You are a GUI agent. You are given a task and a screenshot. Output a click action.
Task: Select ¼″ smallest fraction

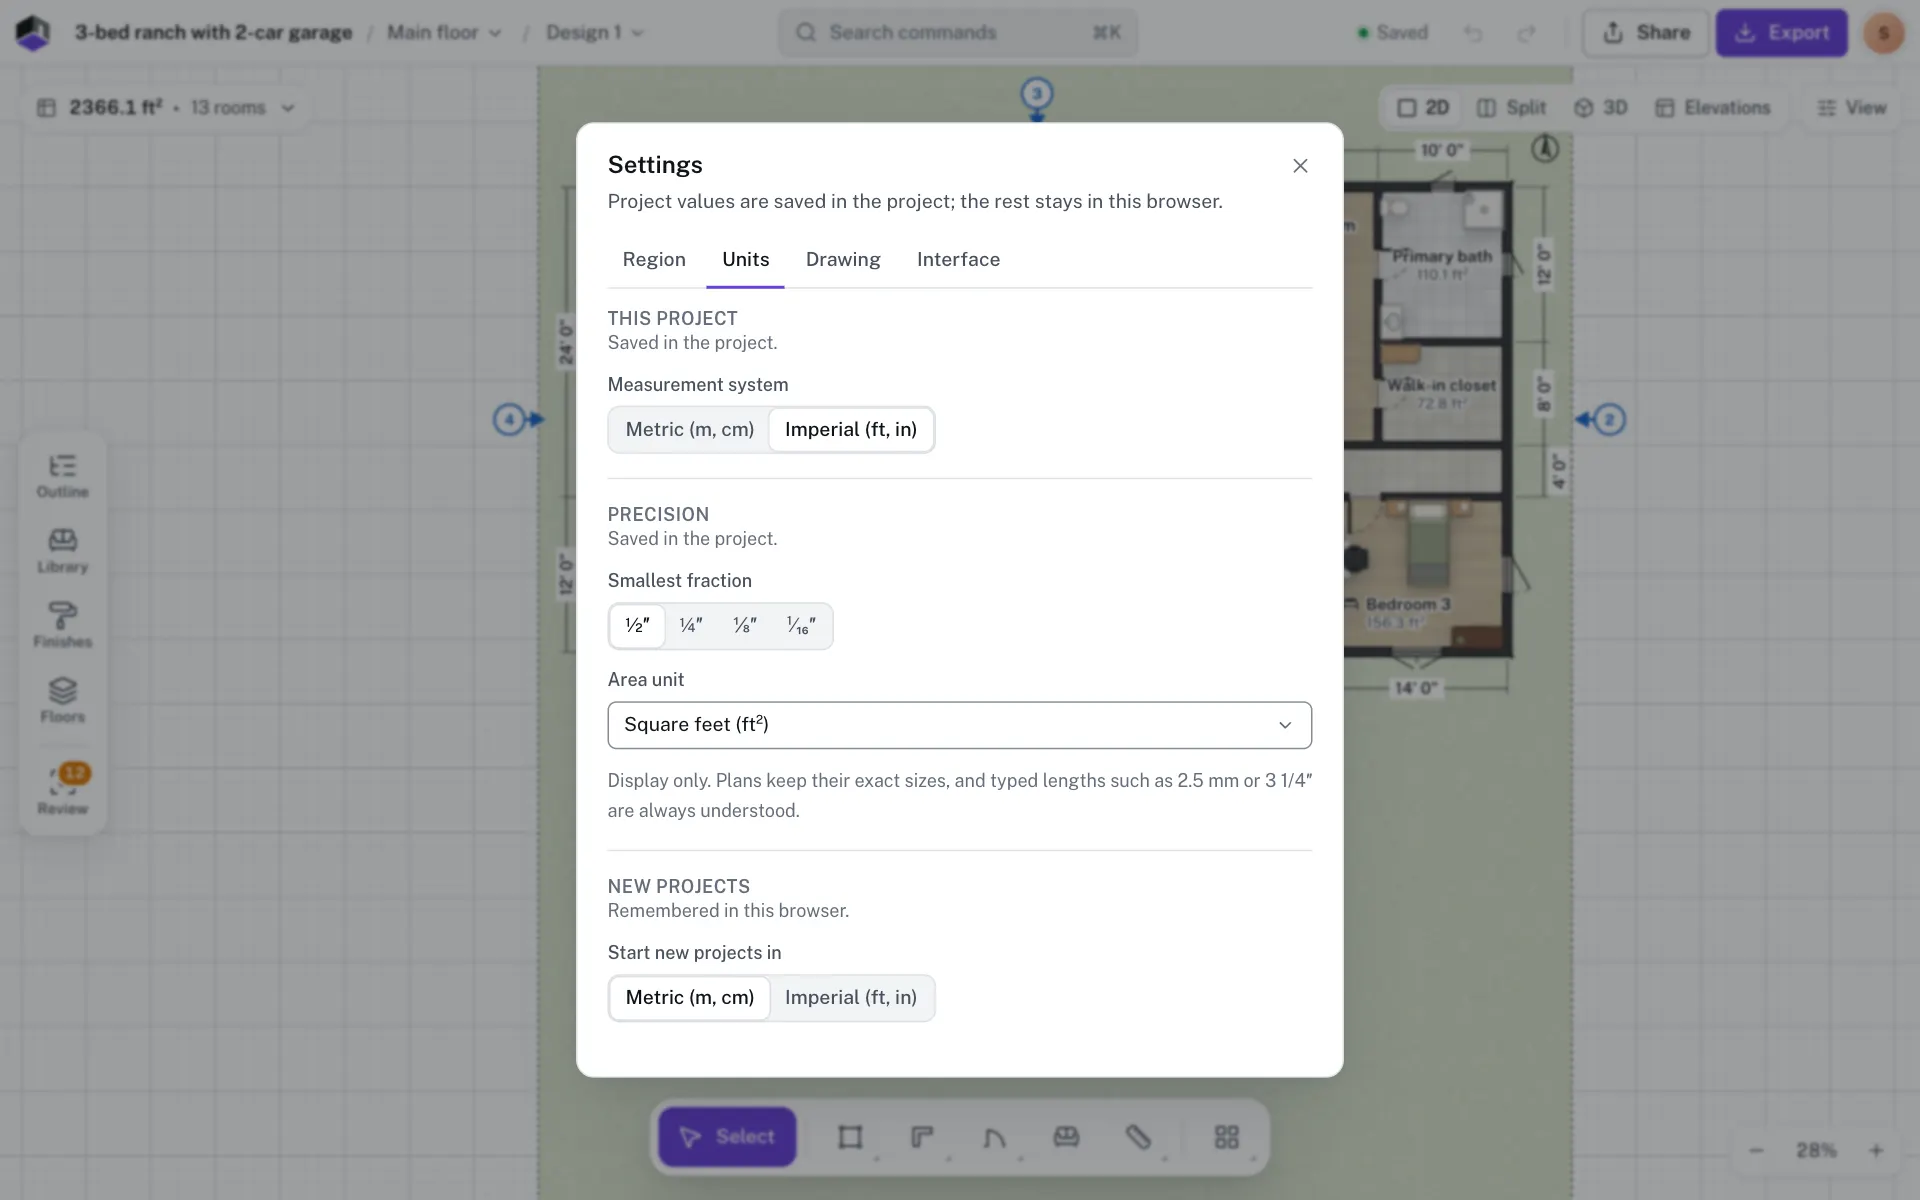[x=691, y=626]
